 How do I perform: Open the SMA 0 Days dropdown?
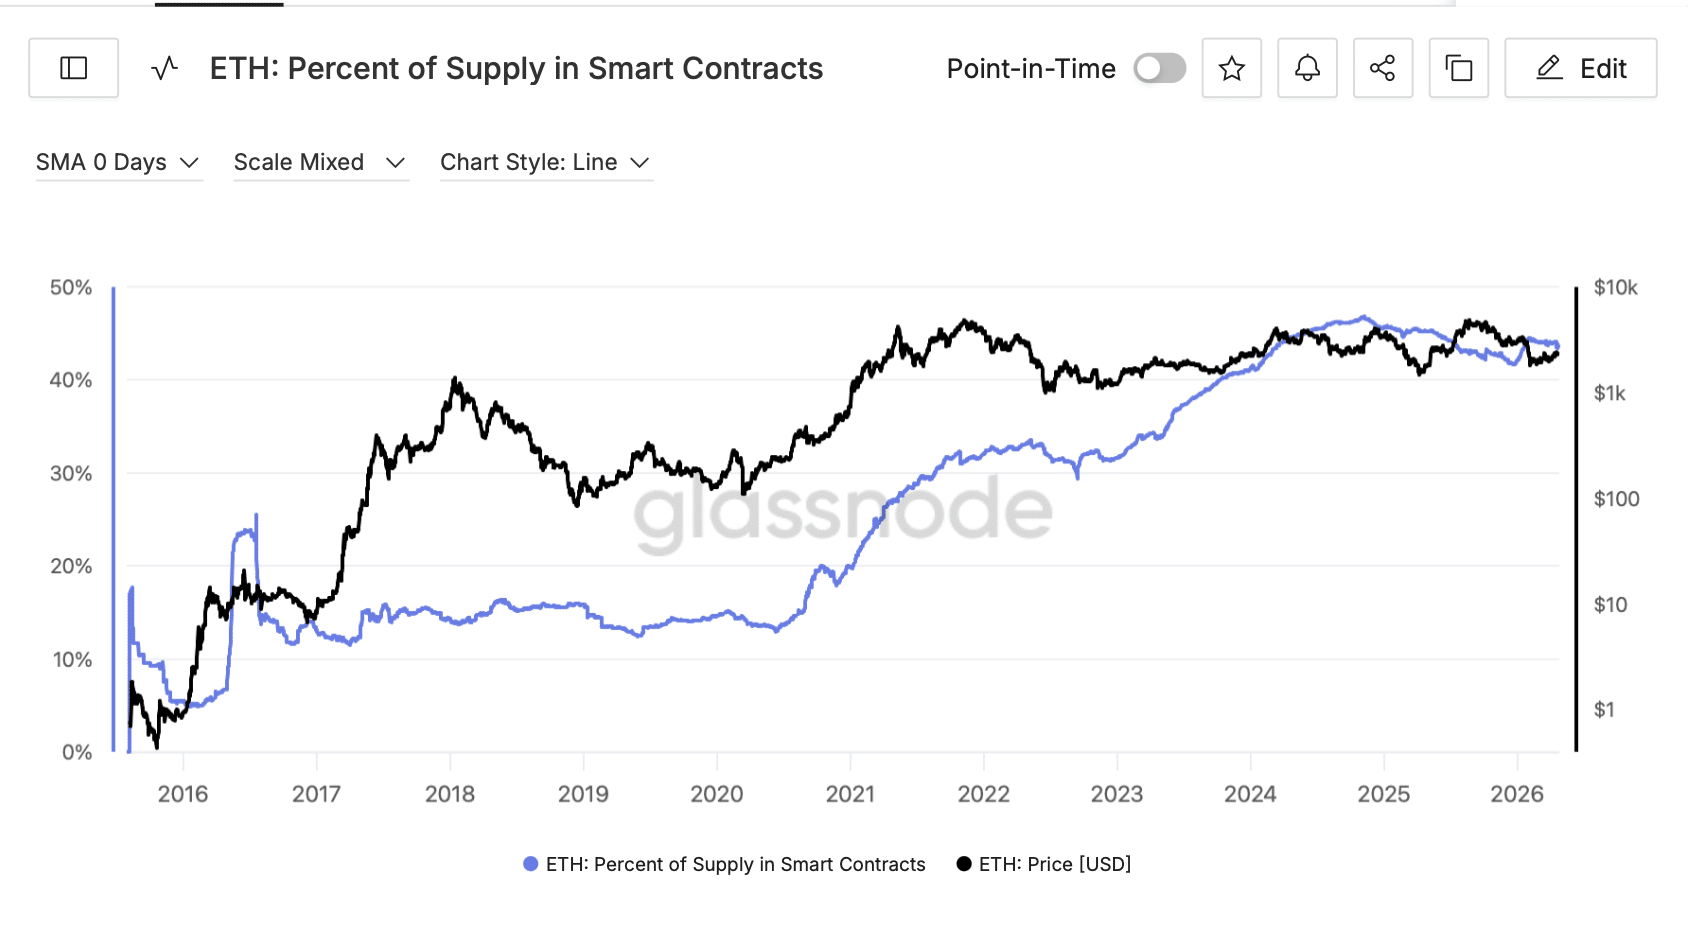[x=118, y=162]
